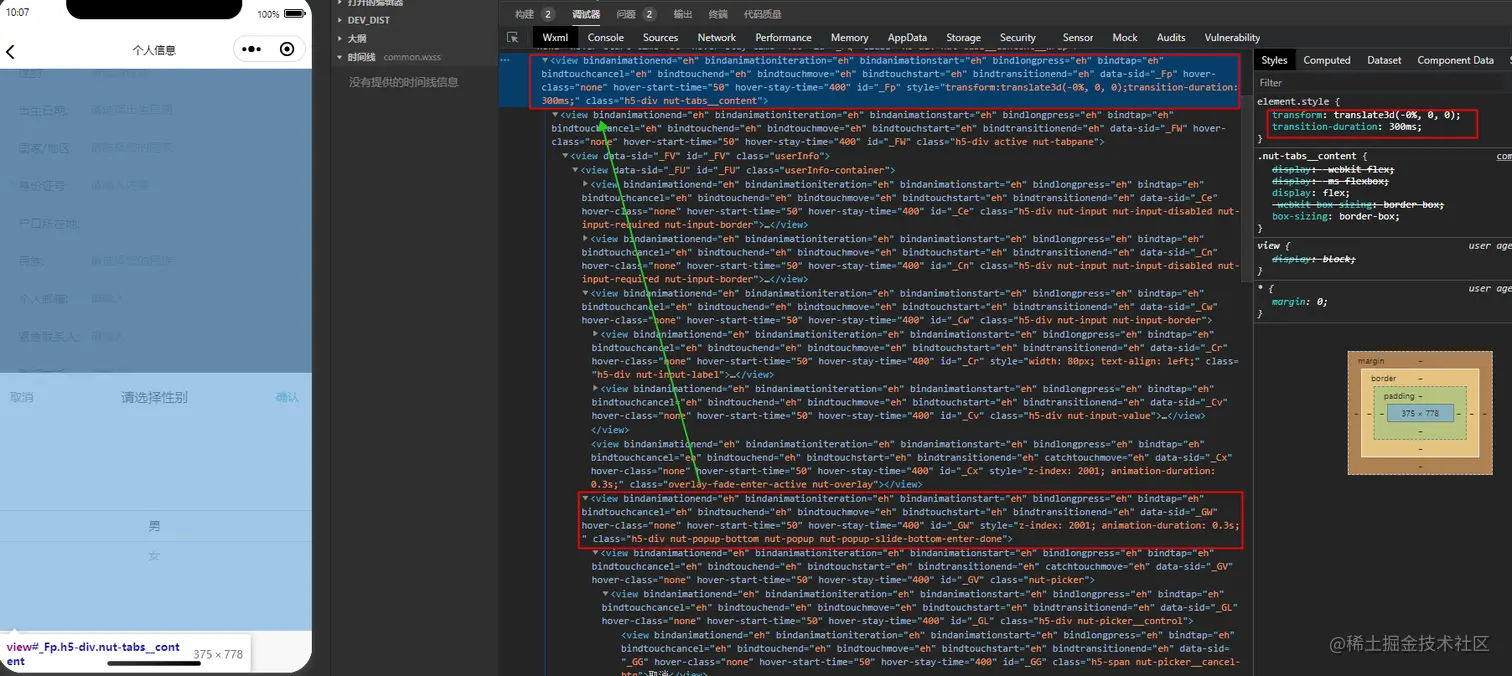Viewport: 1512px width, 676px height.
Task: Click the margin: 0 property
Action: point(1299,301)
